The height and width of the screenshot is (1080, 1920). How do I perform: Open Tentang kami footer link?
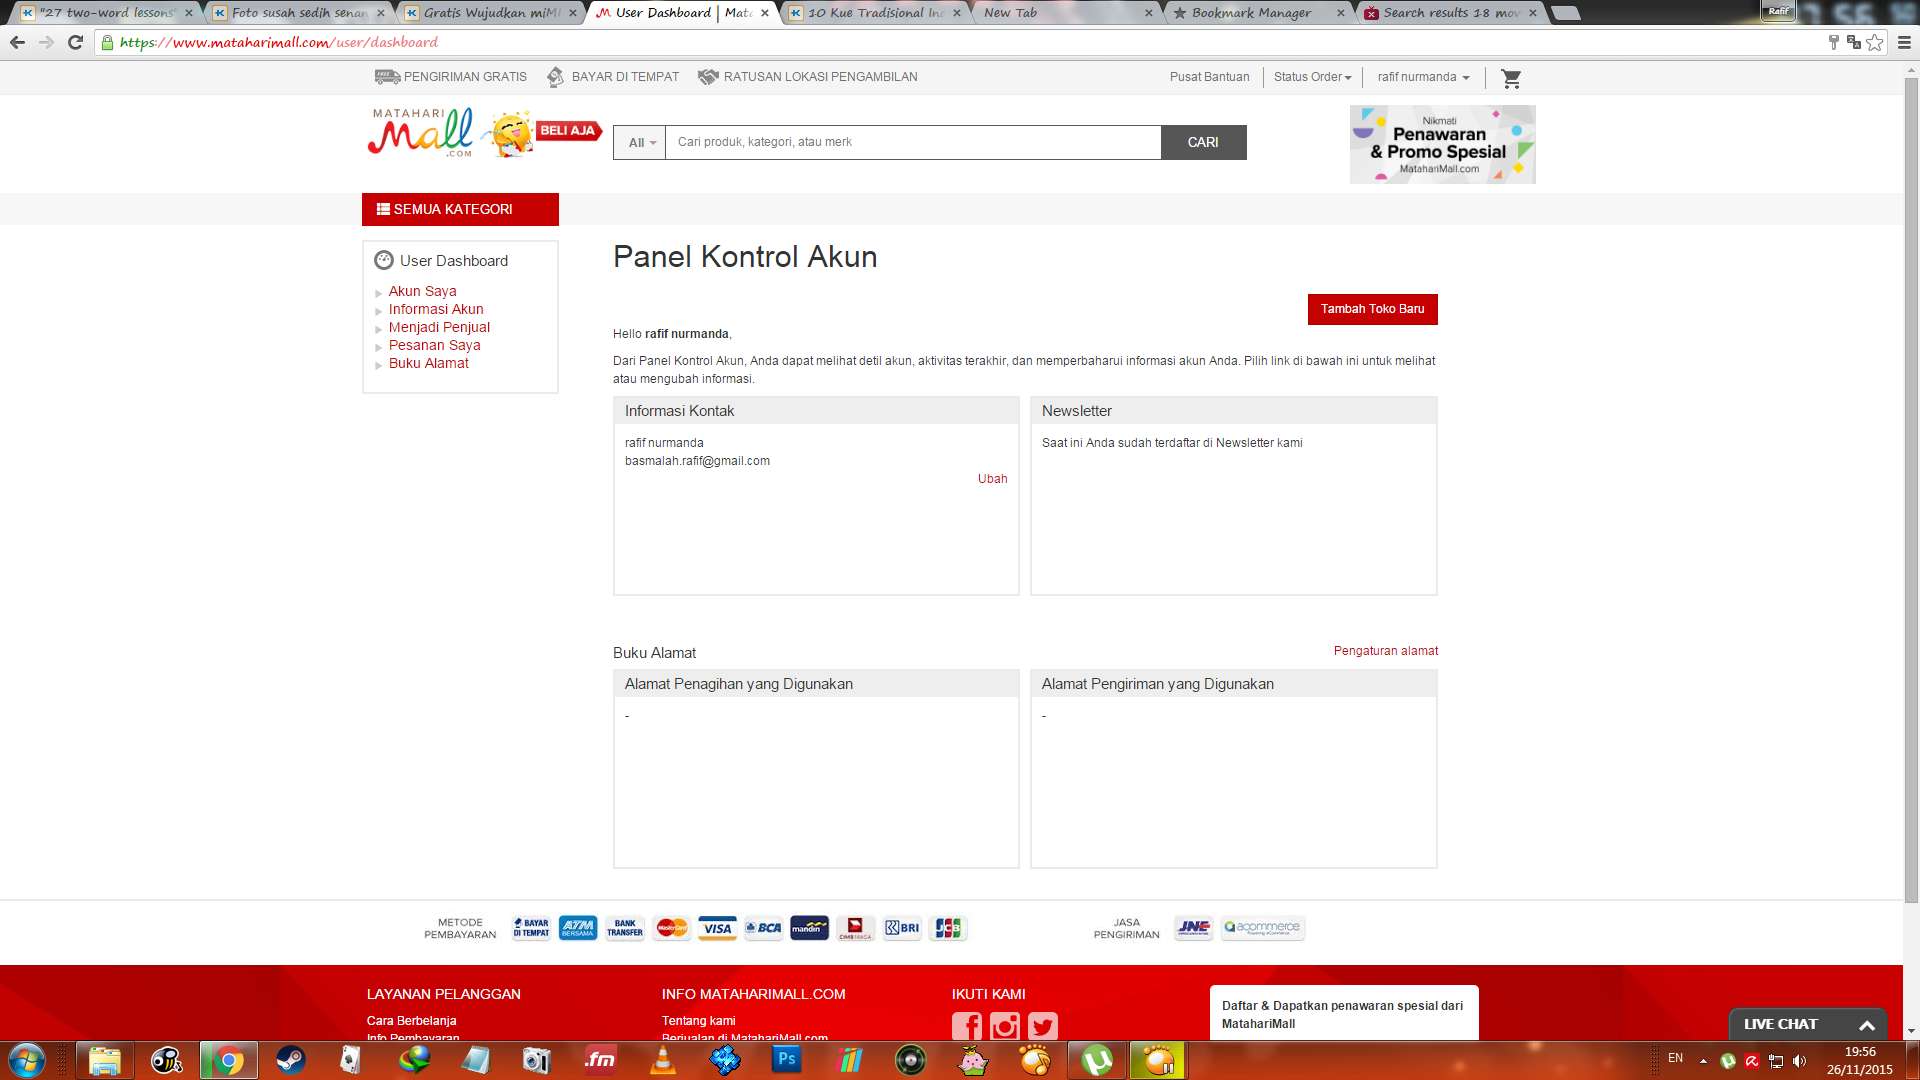pos(698,1021)
